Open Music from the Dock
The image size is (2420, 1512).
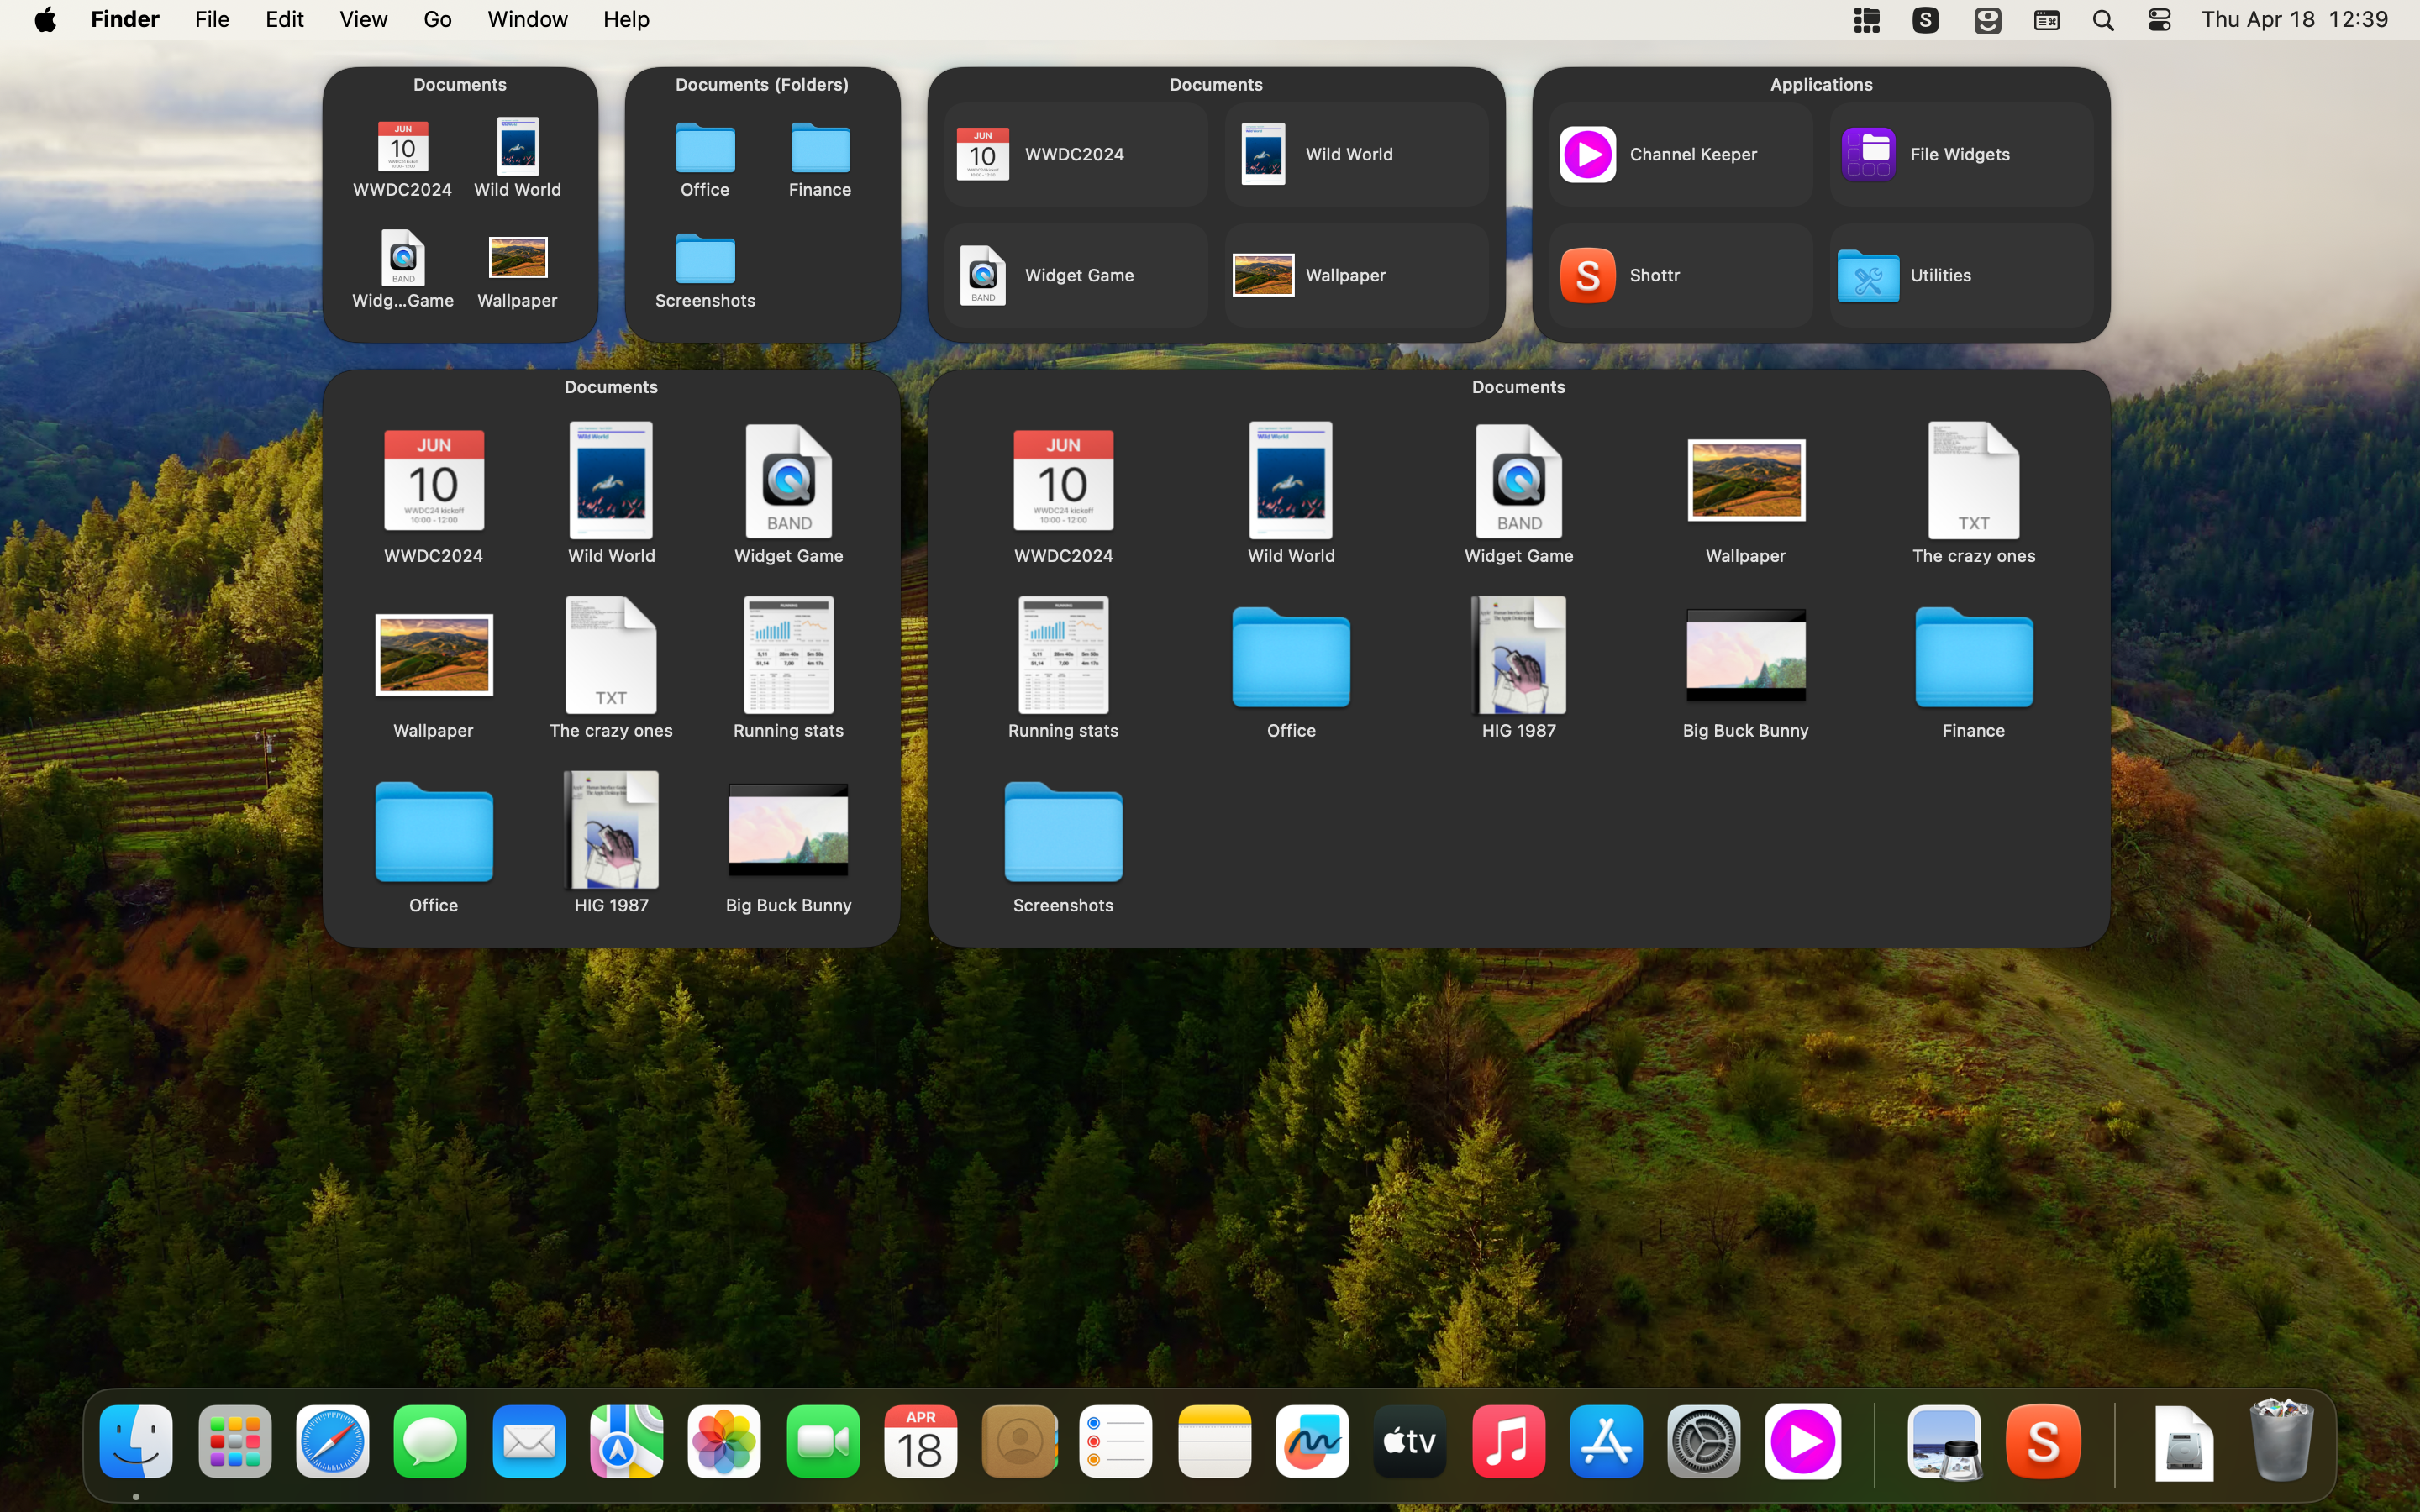1509,1441
